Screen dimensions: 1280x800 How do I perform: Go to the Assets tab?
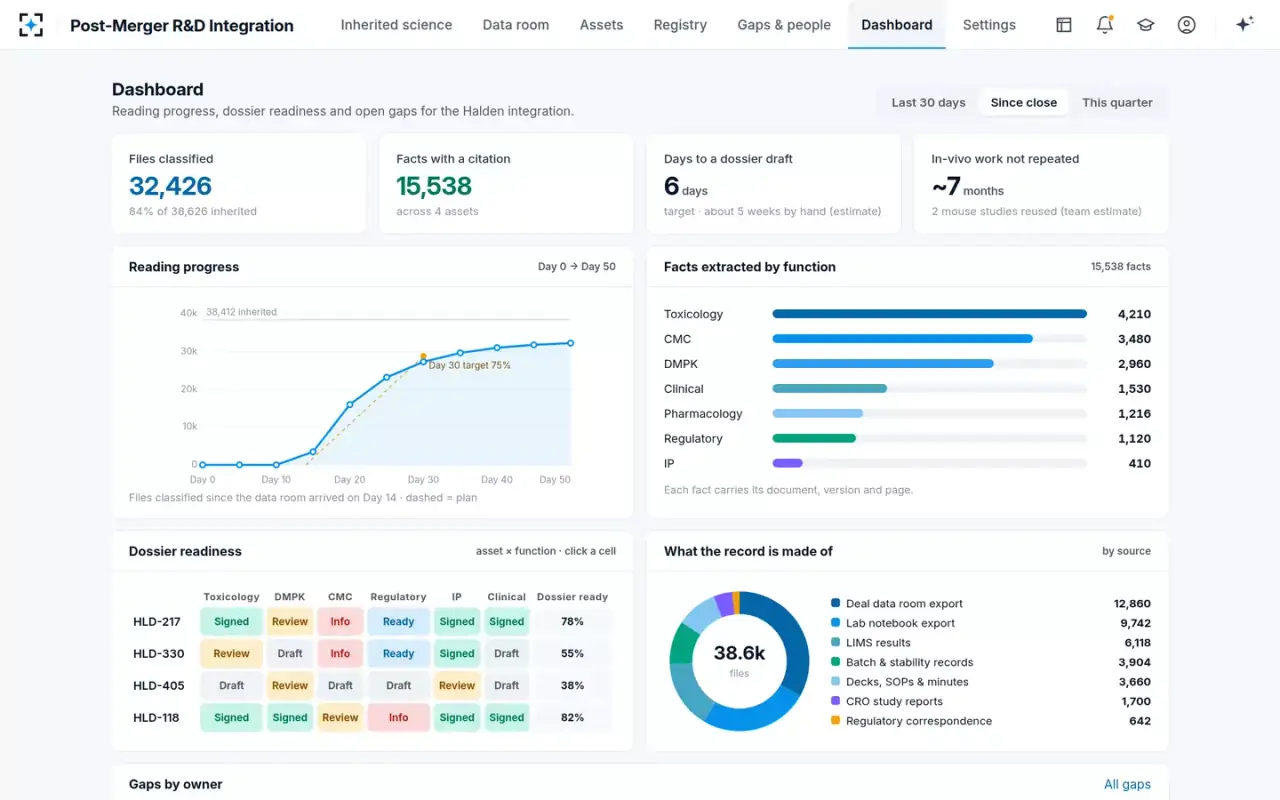point(601,25)
